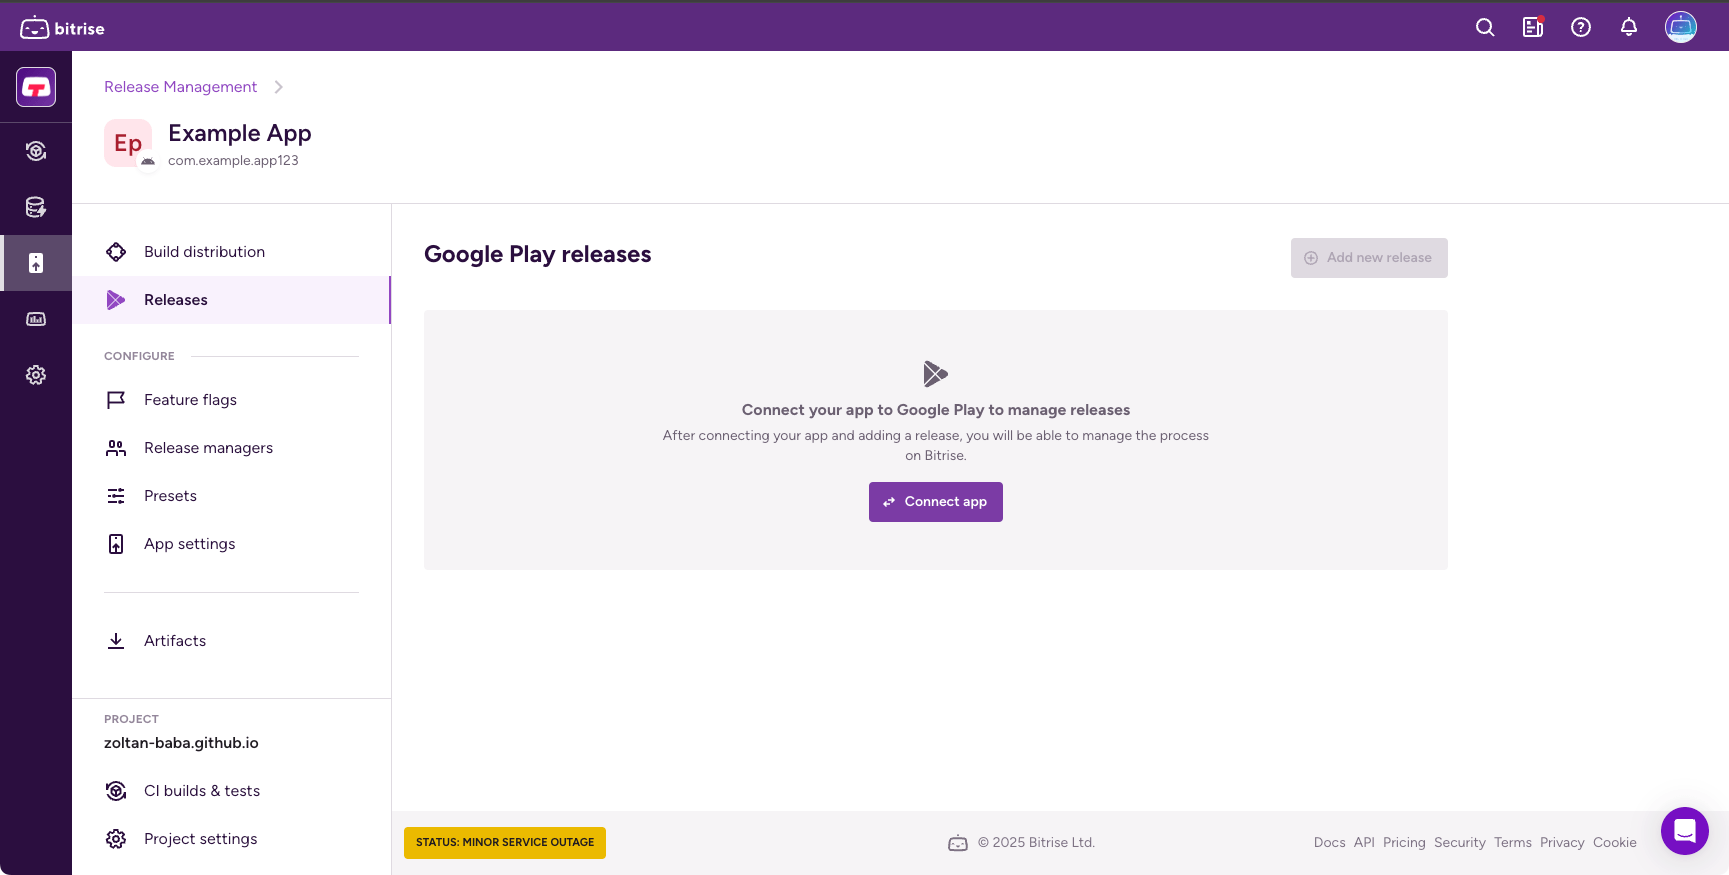Image resolution: width=1729 pixels, height=875 pixels.
Task: Open build cache database icon in rail
Action: click(36, 207)
